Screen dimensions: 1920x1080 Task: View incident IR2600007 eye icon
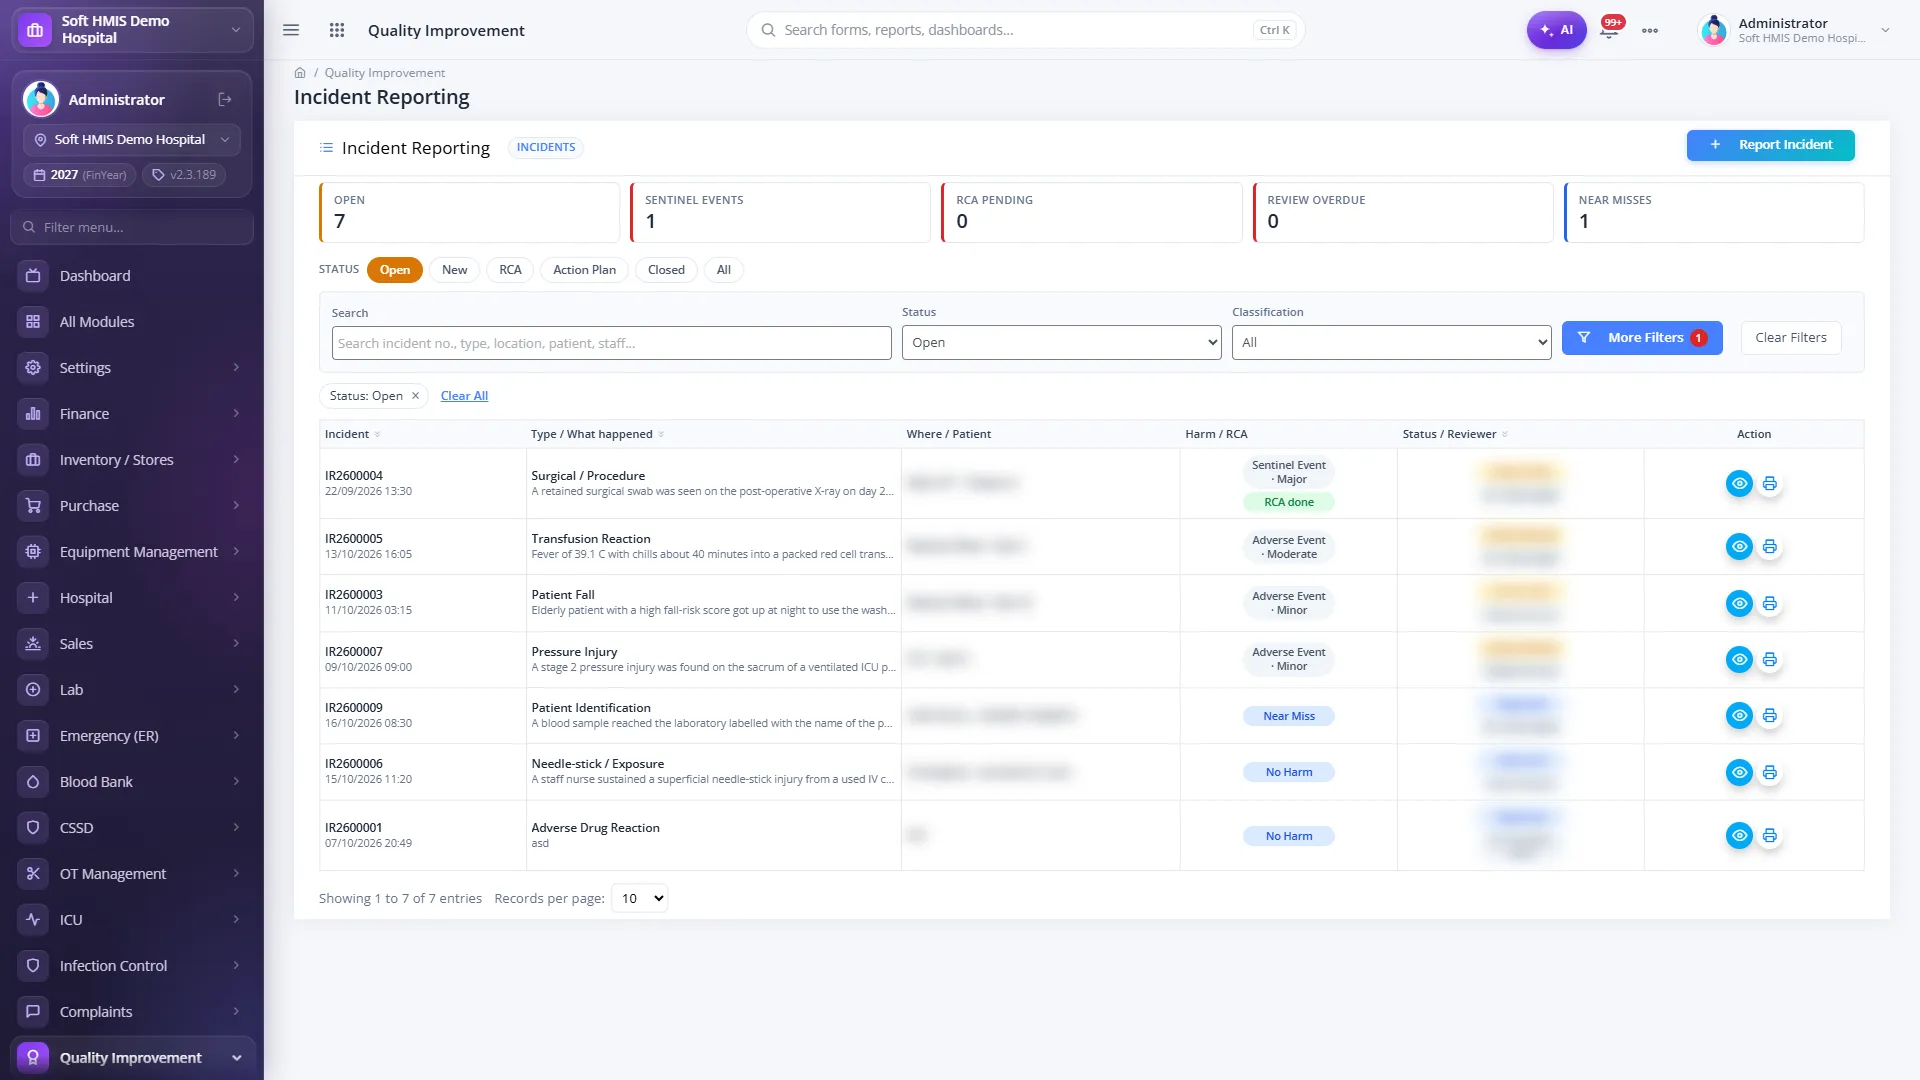[1739, 659]
